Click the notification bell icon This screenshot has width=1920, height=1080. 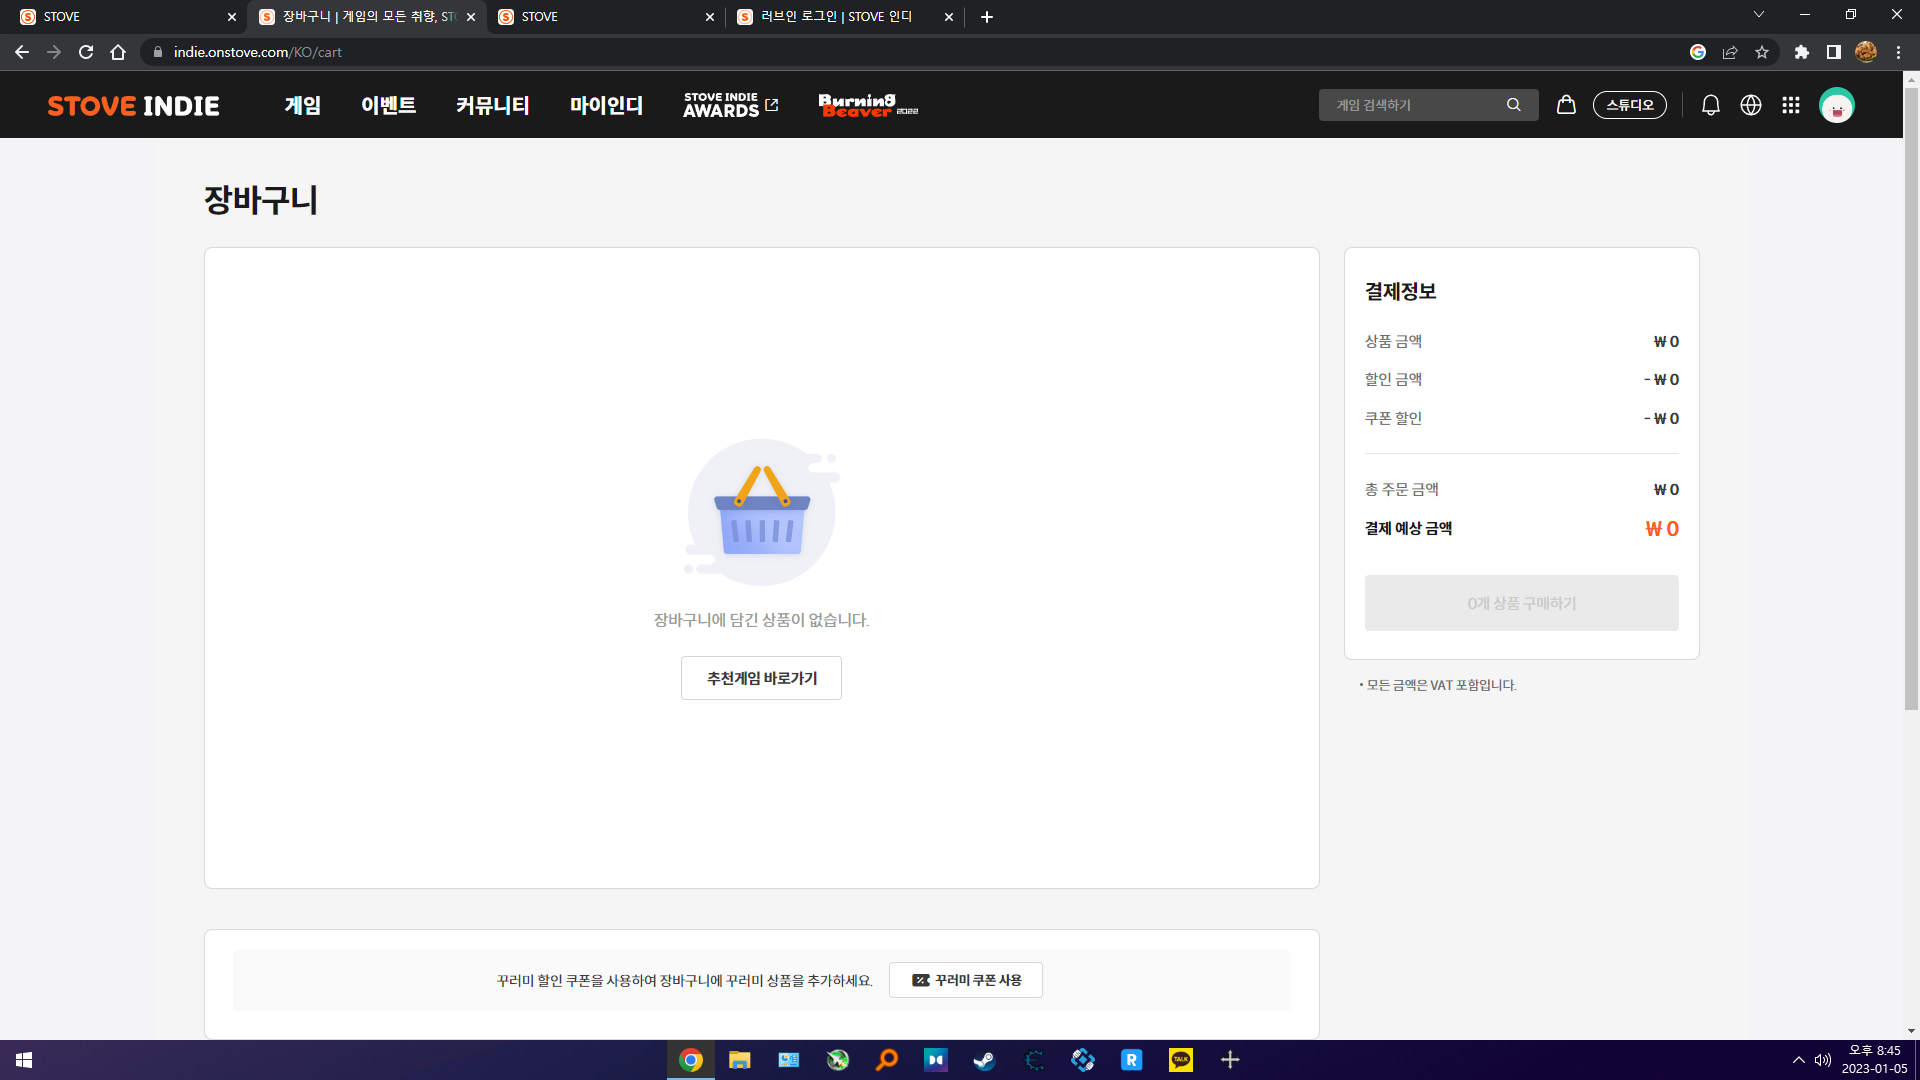(1710, 105)
